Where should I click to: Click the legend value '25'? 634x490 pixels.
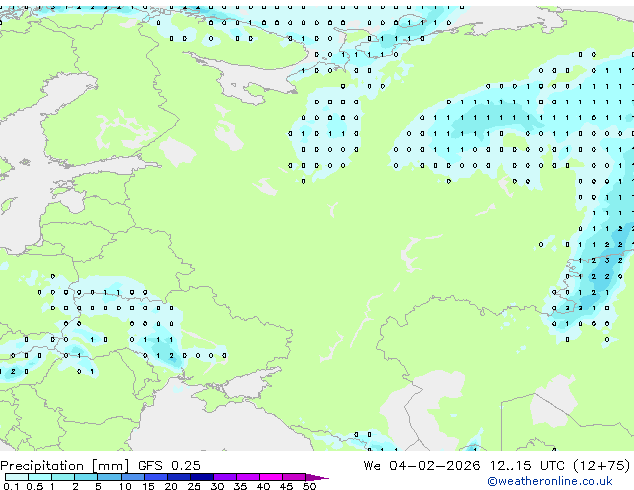pyautogui.click(x=194, y=486)
